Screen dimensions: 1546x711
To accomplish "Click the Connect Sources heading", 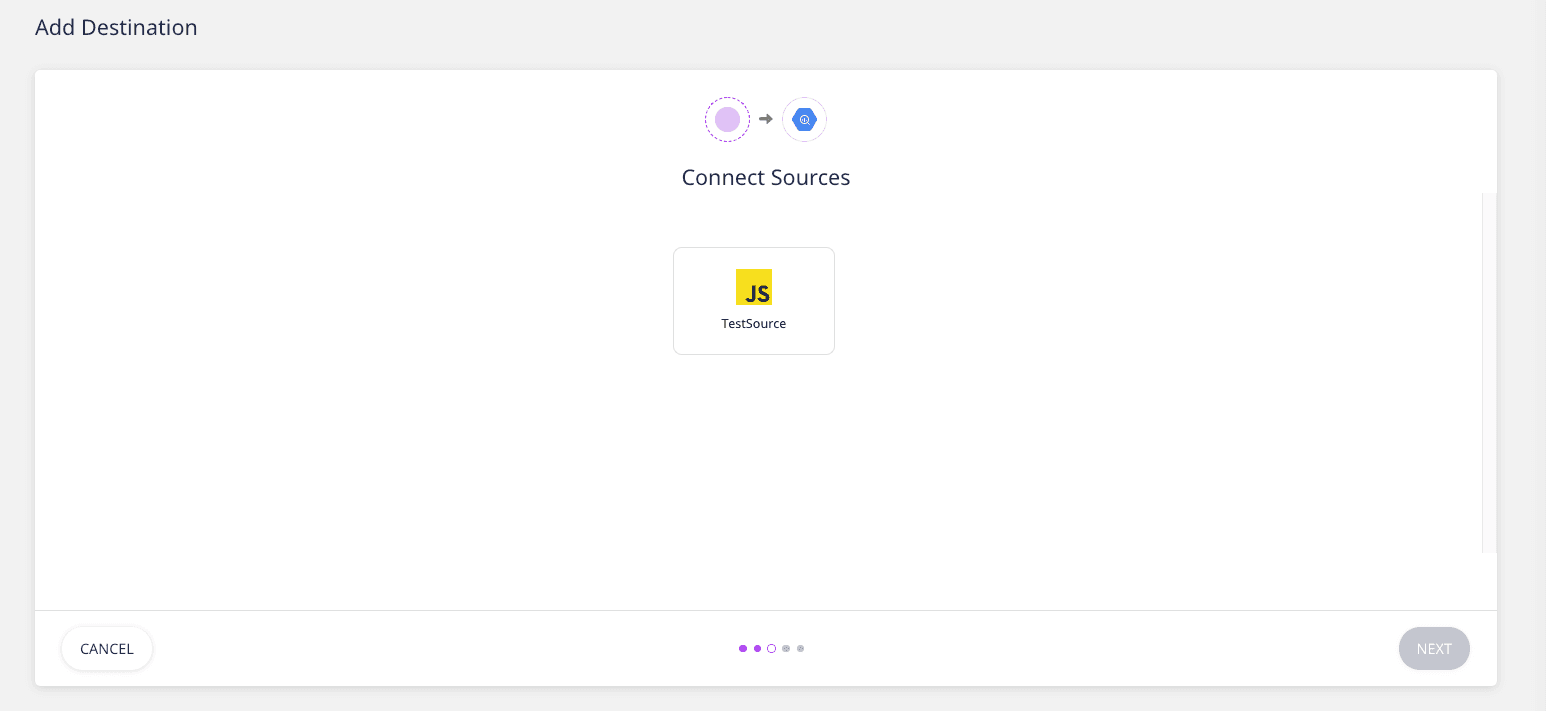I will coord(766,178).
